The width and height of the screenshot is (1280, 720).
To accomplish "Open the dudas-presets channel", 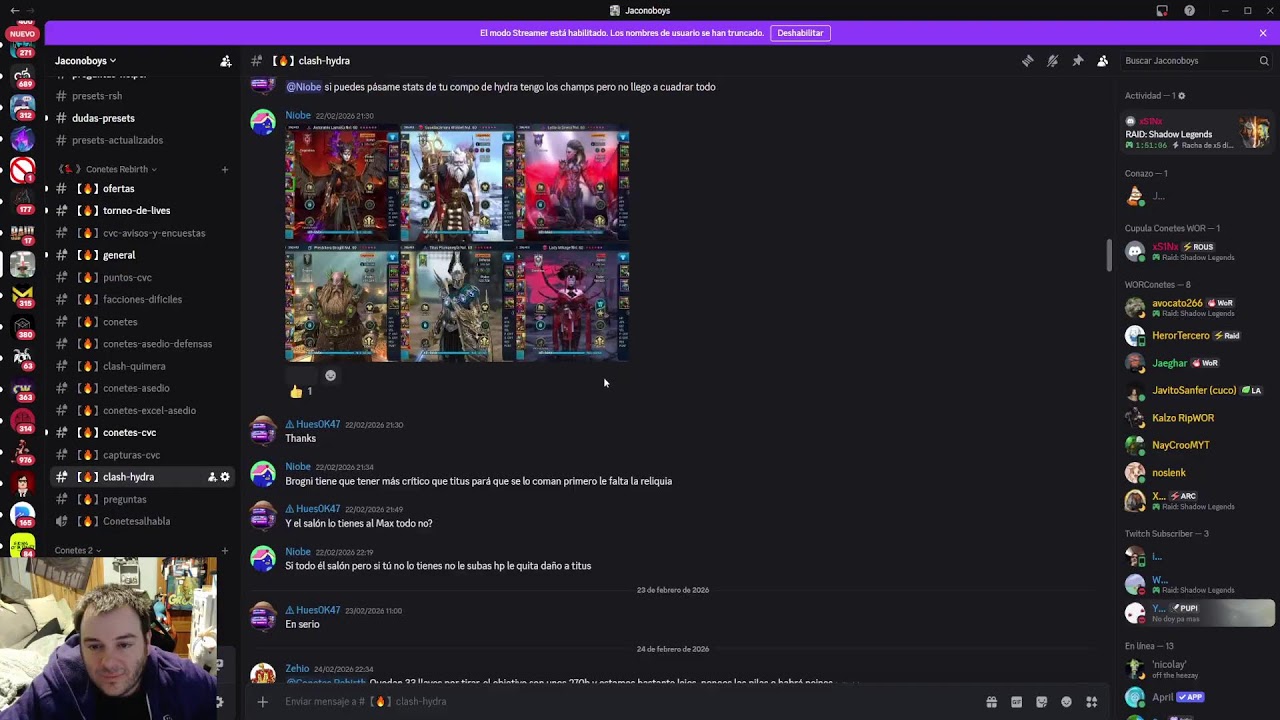I will (x=140, y=118).
